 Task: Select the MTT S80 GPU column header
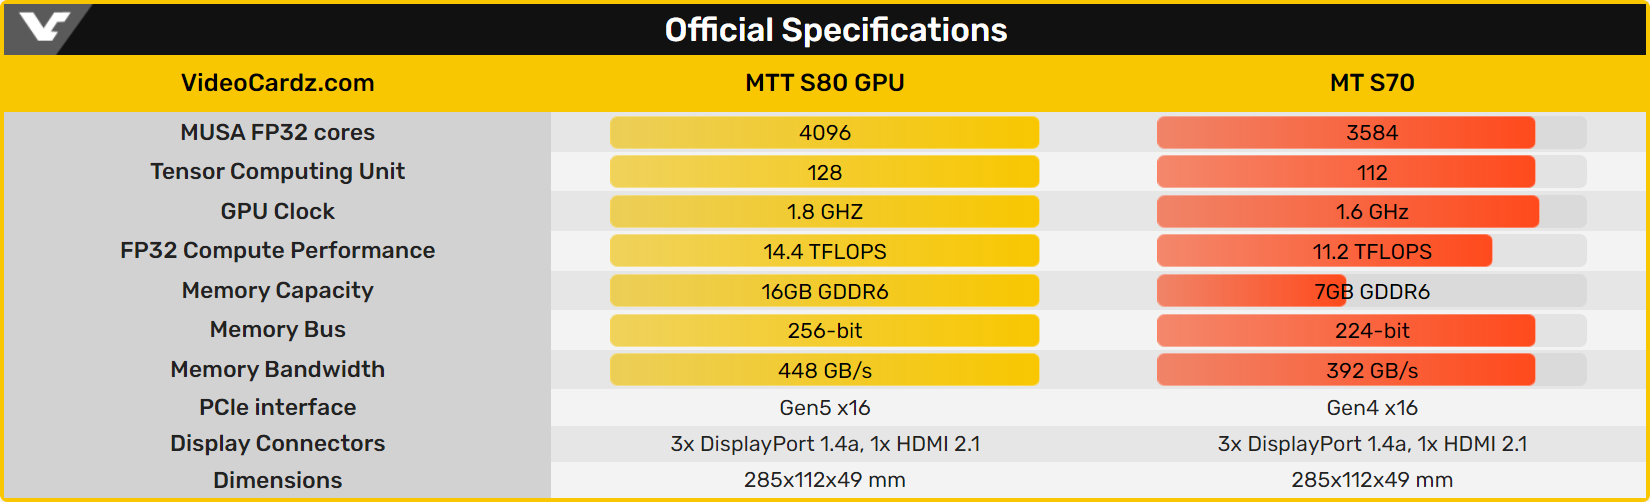pos(824,83)
